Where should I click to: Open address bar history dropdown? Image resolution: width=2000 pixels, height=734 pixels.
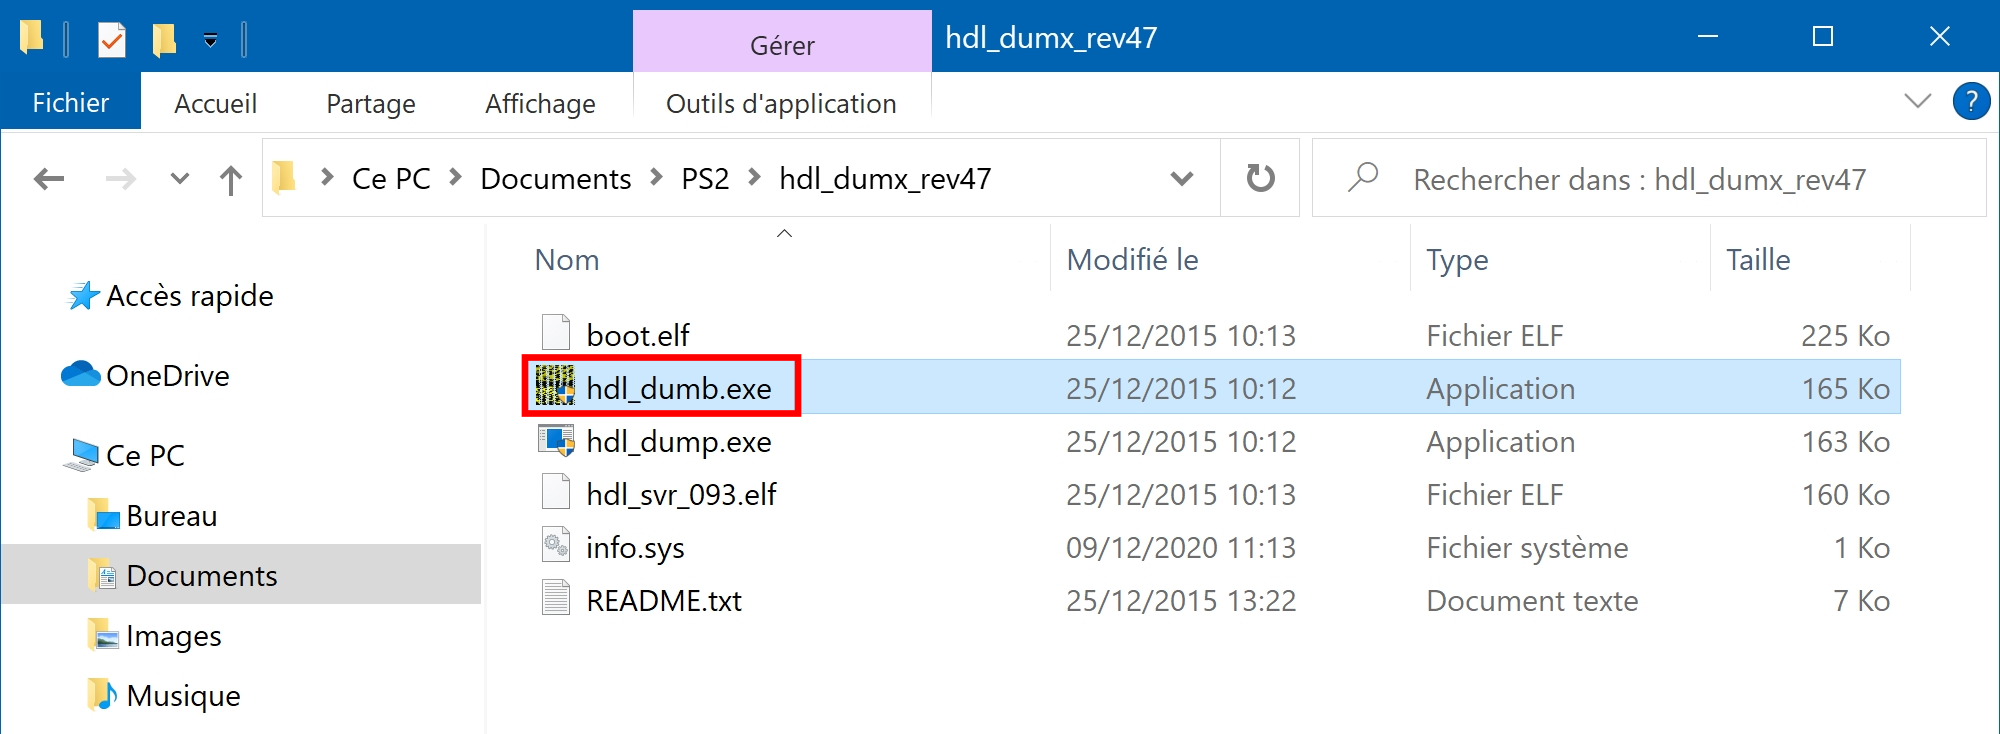(1182, 179)
